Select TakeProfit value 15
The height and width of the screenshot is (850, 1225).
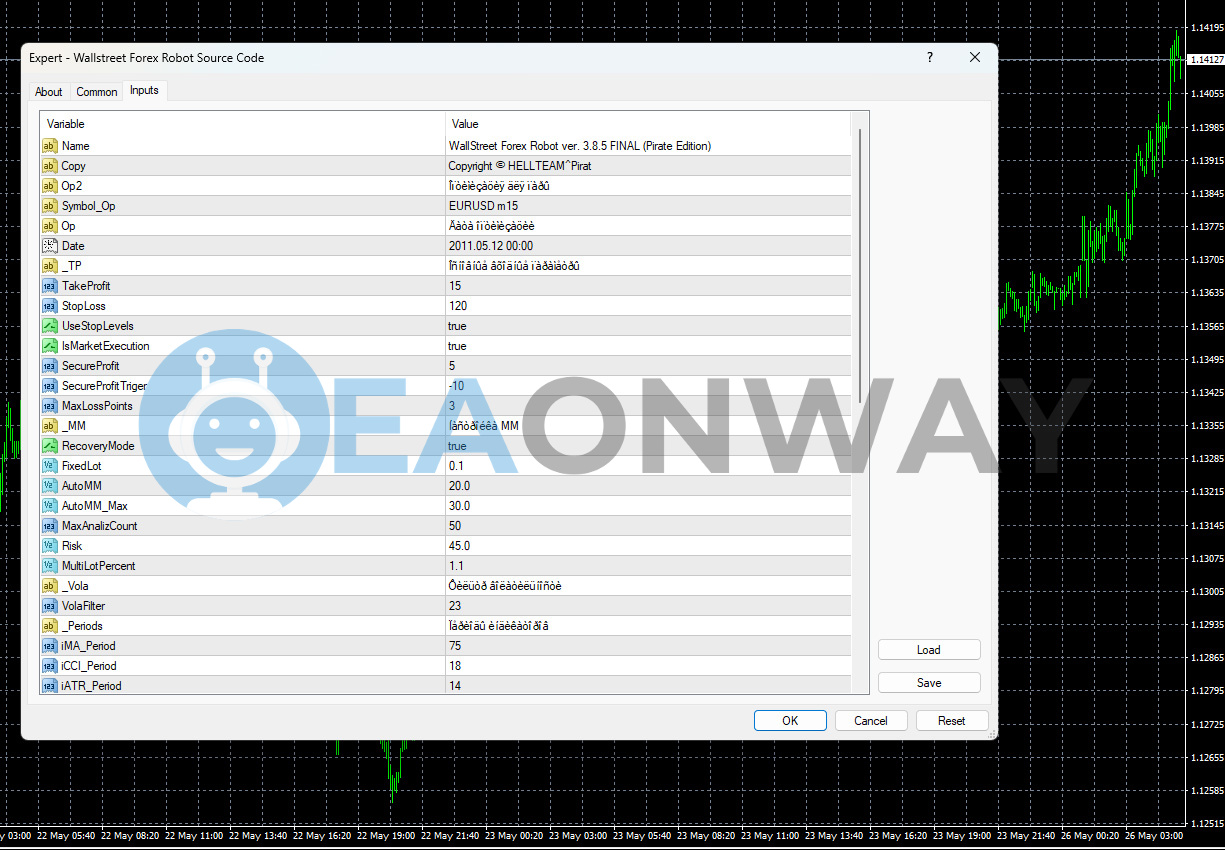coord(456,286)
